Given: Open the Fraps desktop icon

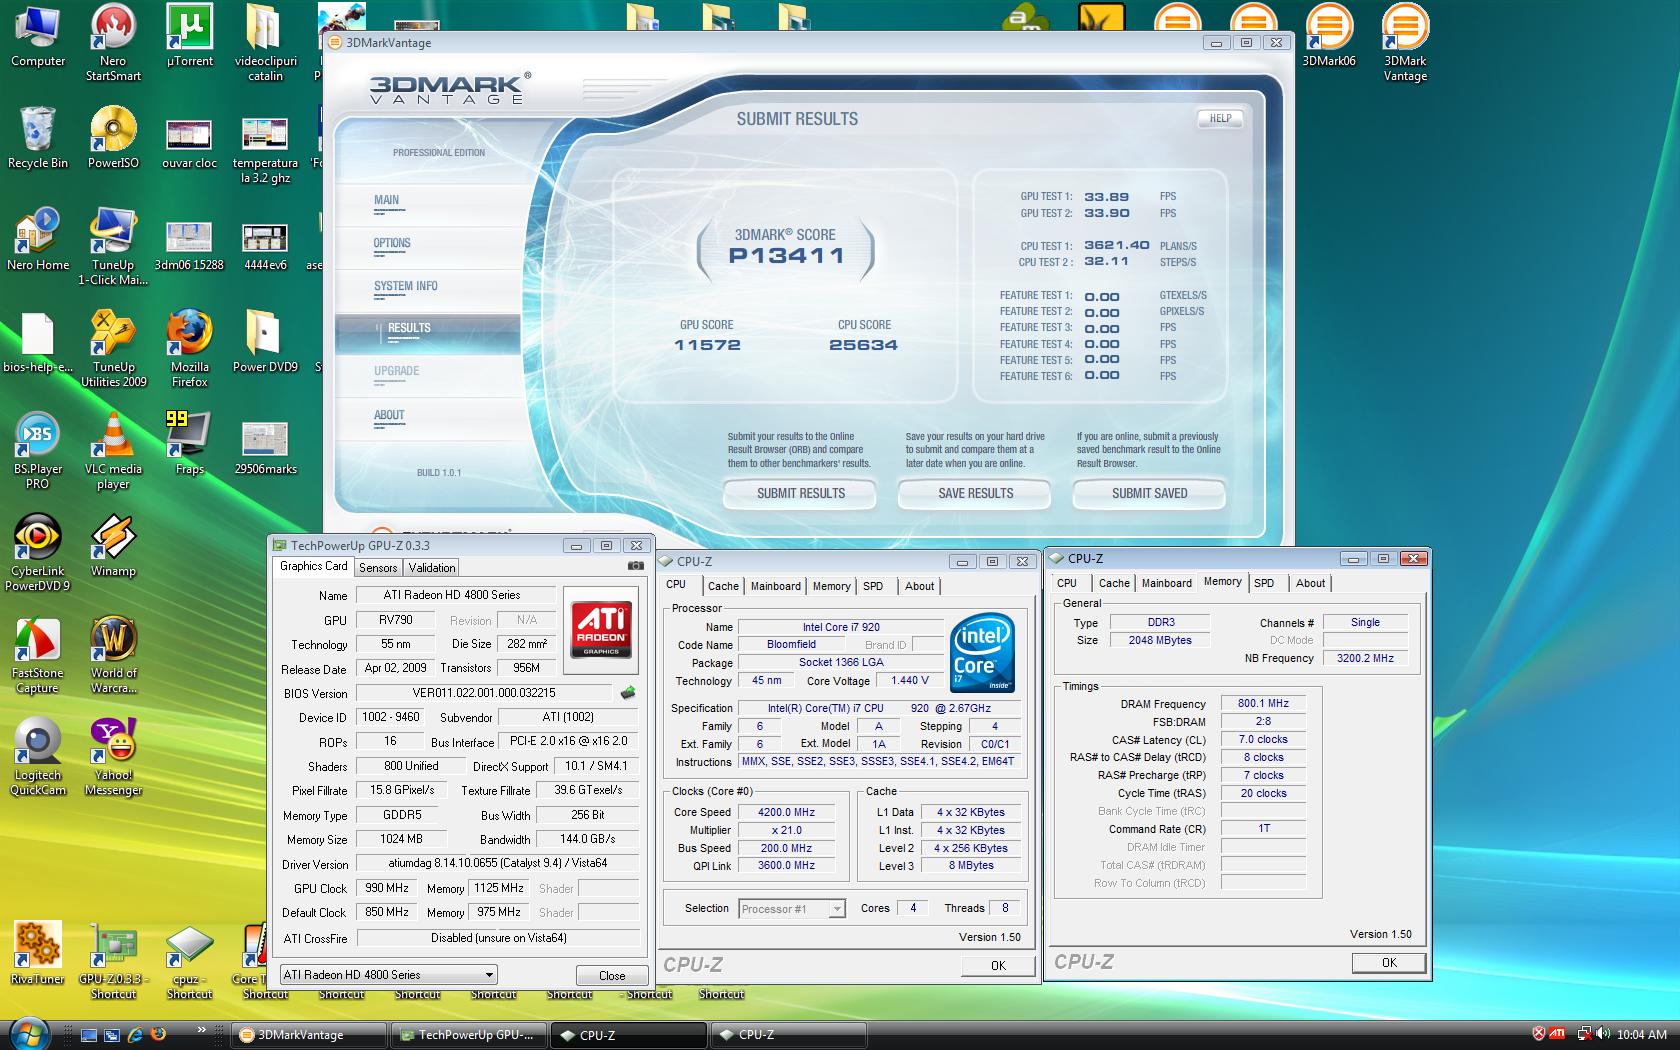Looking at the screenshot, I should [x=189, y=444].
